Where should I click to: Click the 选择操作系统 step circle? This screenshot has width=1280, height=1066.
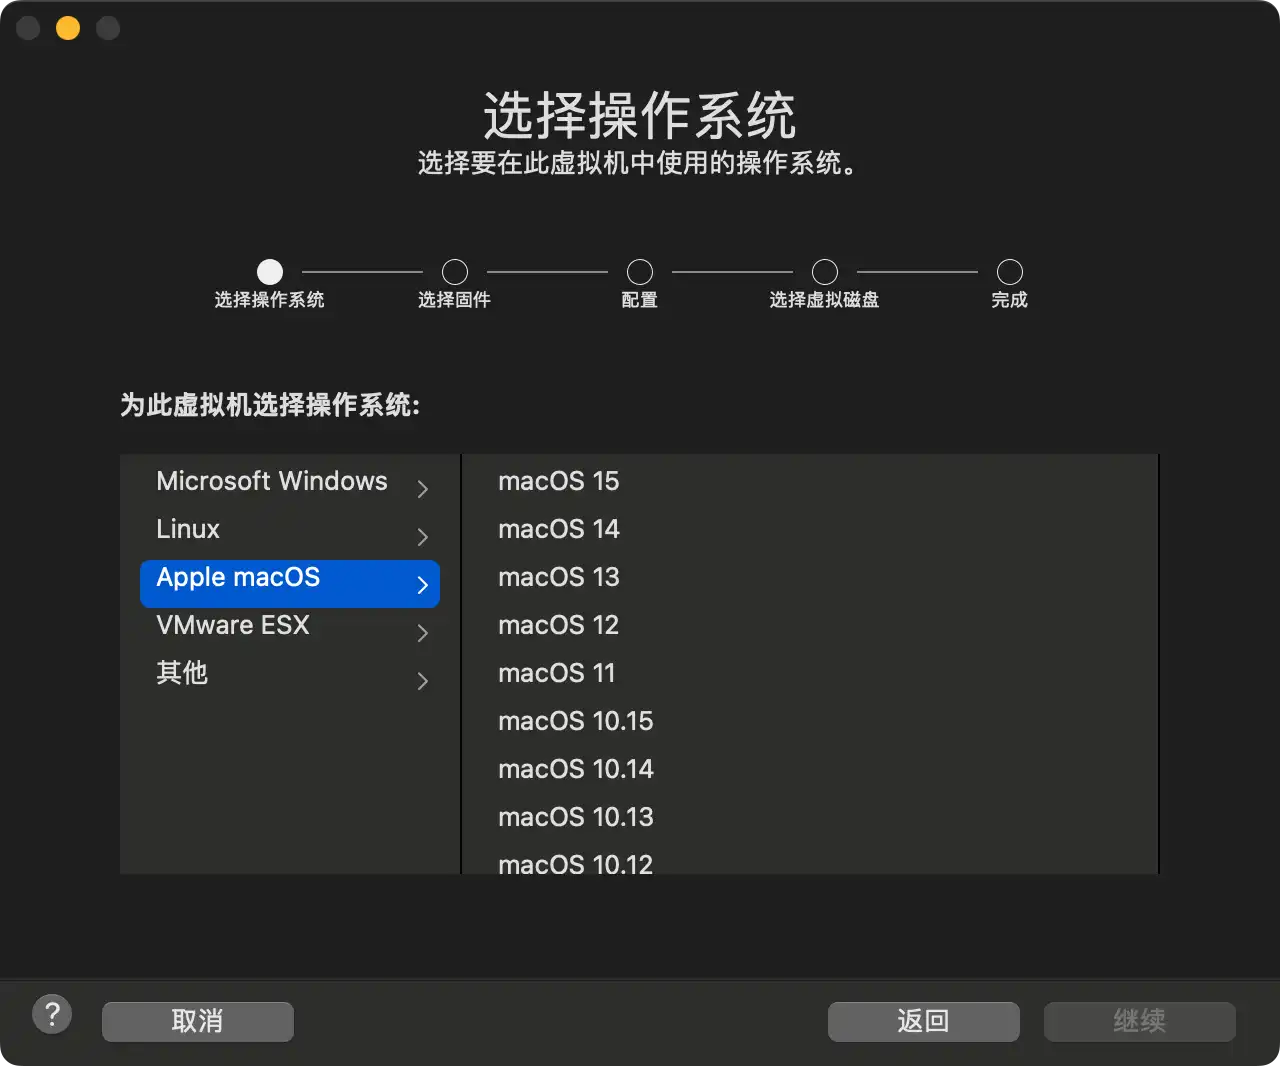pyautogui.click(x=270, y=272)
